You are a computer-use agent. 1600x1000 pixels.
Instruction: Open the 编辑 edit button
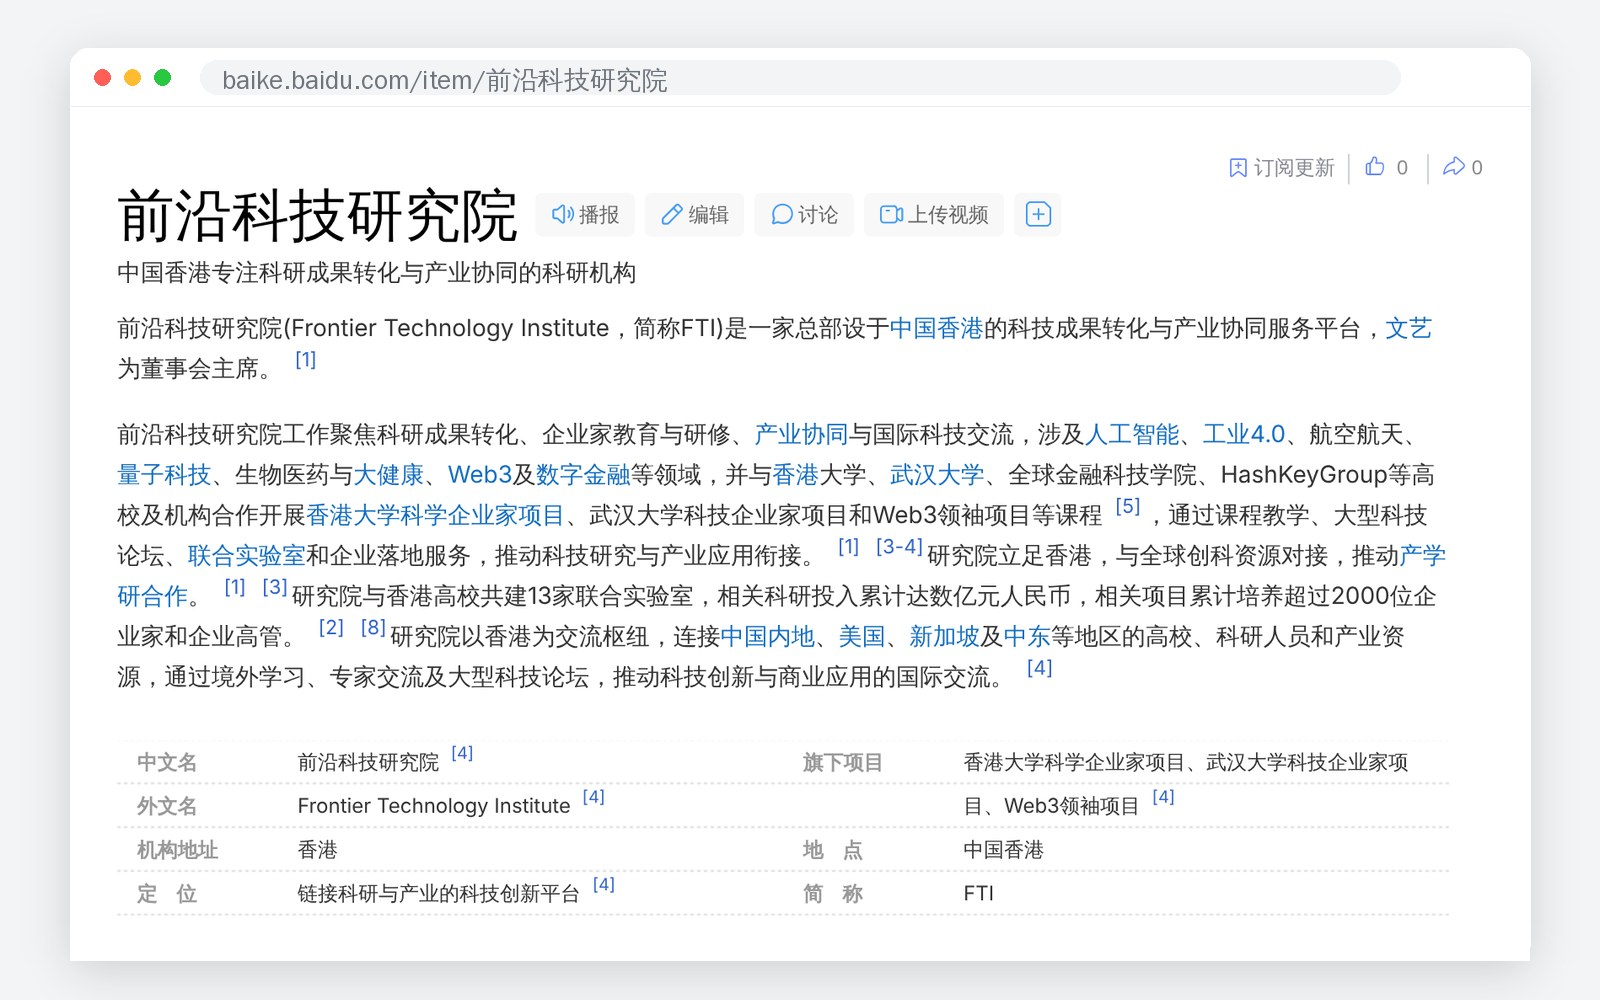pyautogui.click(x=694, y=215)
